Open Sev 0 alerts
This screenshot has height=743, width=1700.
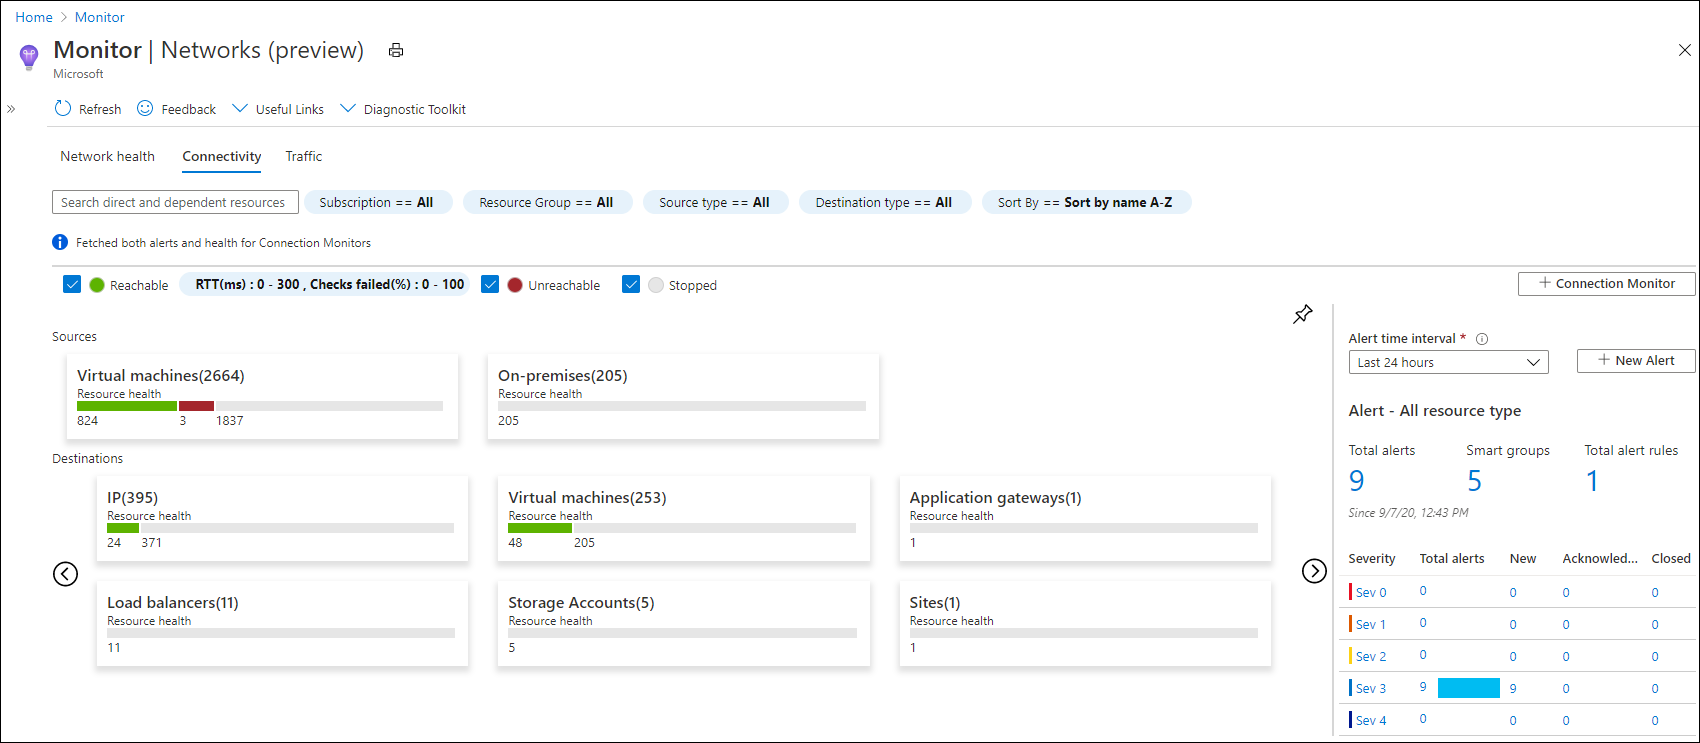(x=1371, y=592)
